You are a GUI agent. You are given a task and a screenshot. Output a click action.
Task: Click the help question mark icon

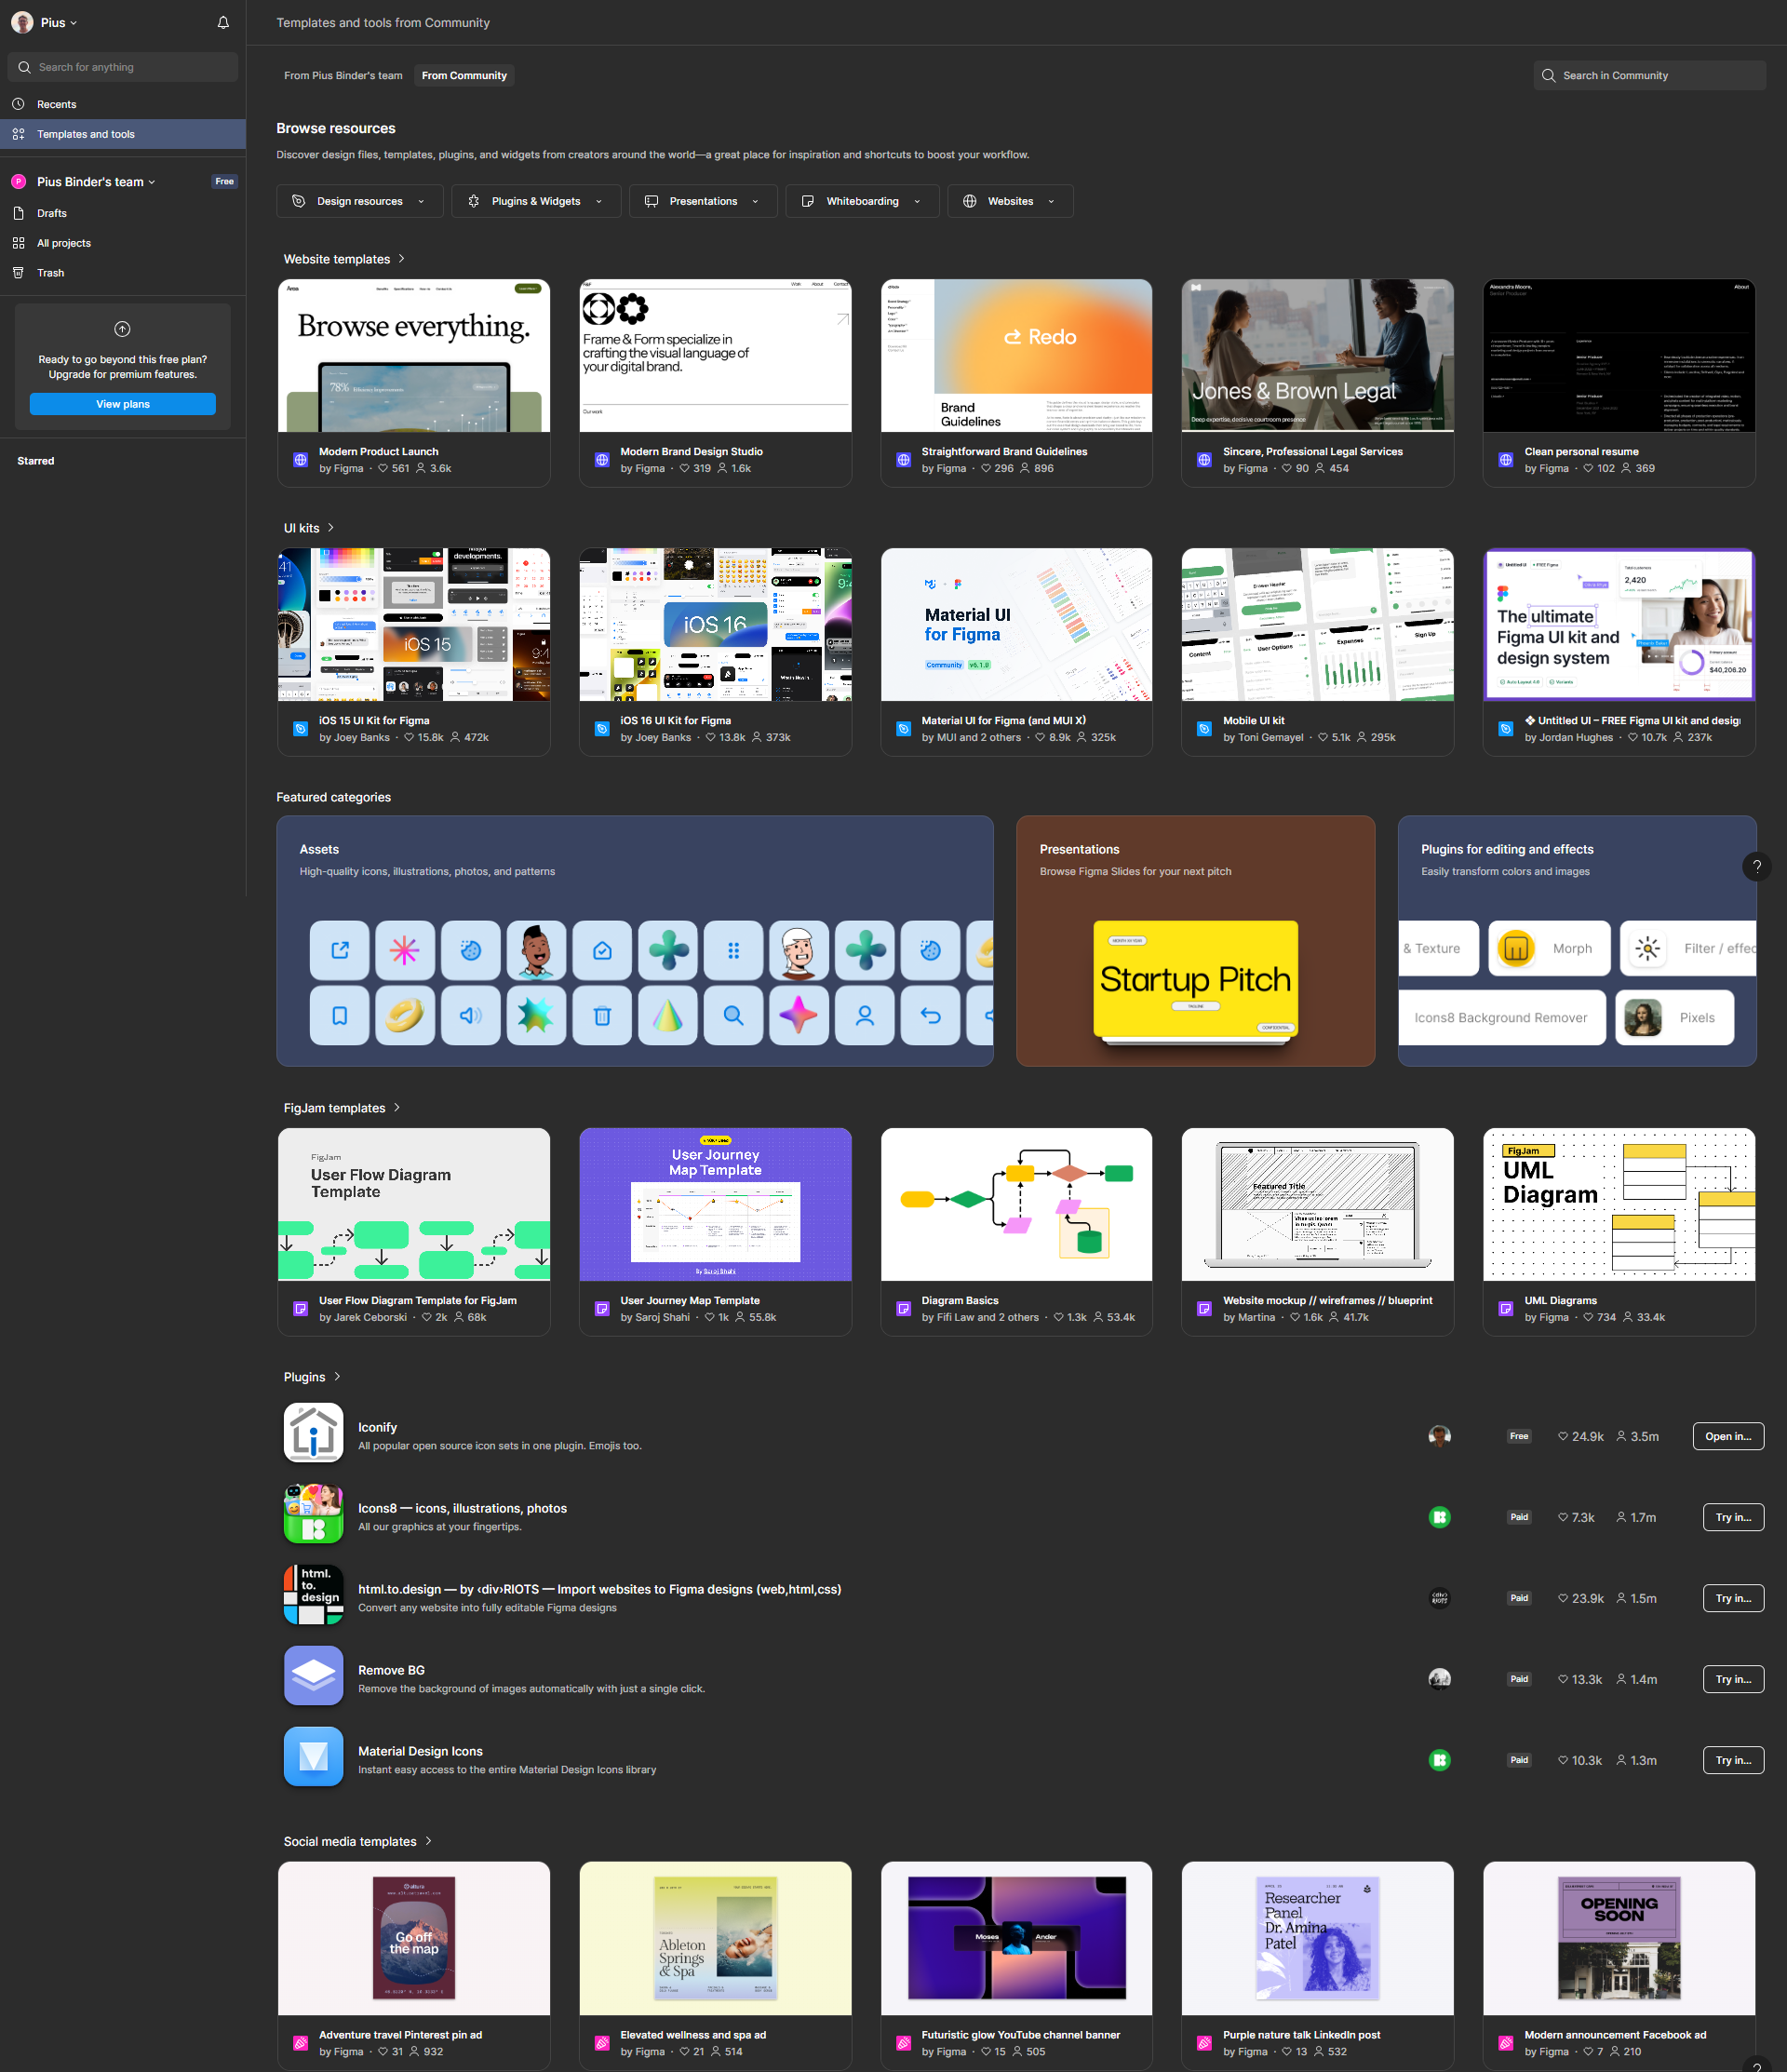1756,867
